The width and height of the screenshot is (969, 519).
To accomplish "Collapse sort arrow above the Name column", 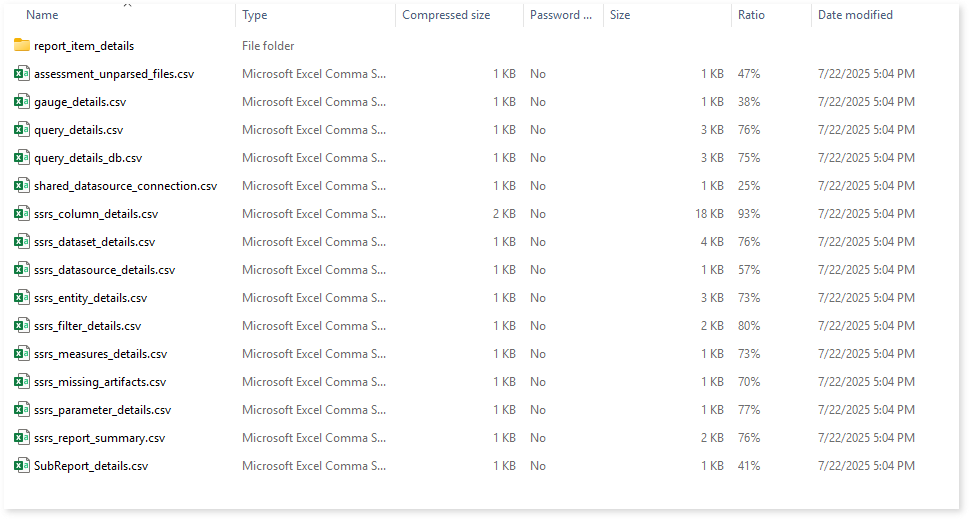I will pos(127,5).
